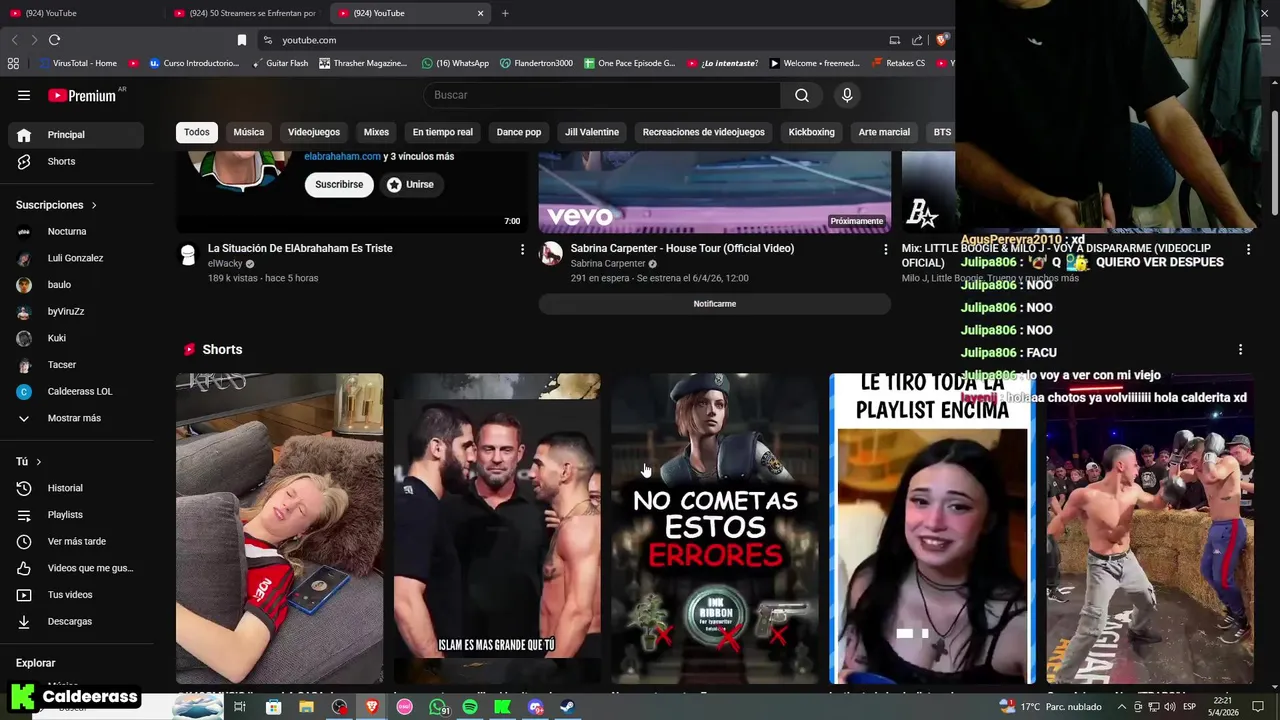Select the Dance pop chip

(519, 132)
